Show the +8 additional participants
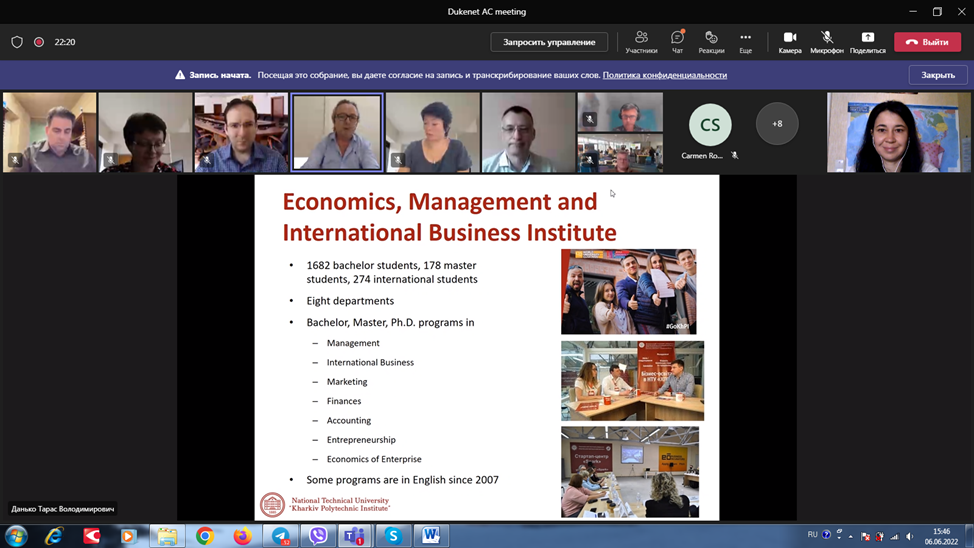Screen dimensions: 974x548 (x=777, y=124)
